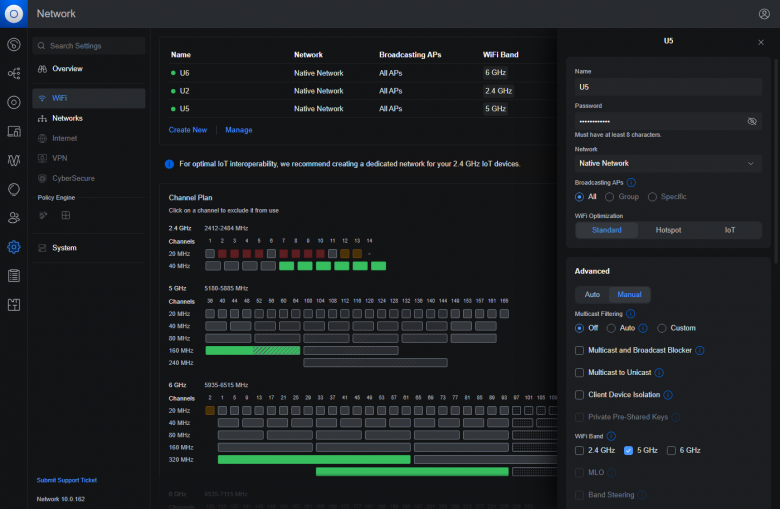Click the user account icon at top right
The height and width of the screenshot is (509, 780).
coord(764,14)
